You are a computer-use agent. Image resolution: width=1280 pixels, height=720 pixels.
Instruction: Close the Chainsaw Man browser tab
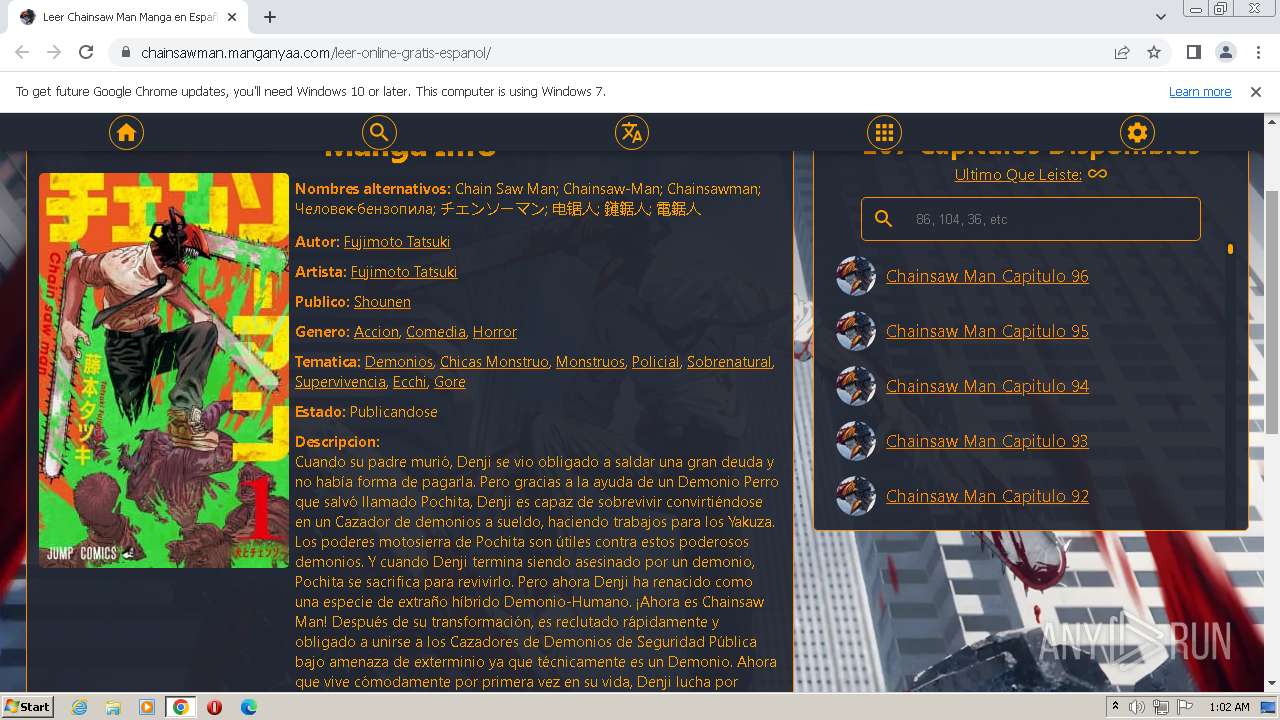(232, 17)
